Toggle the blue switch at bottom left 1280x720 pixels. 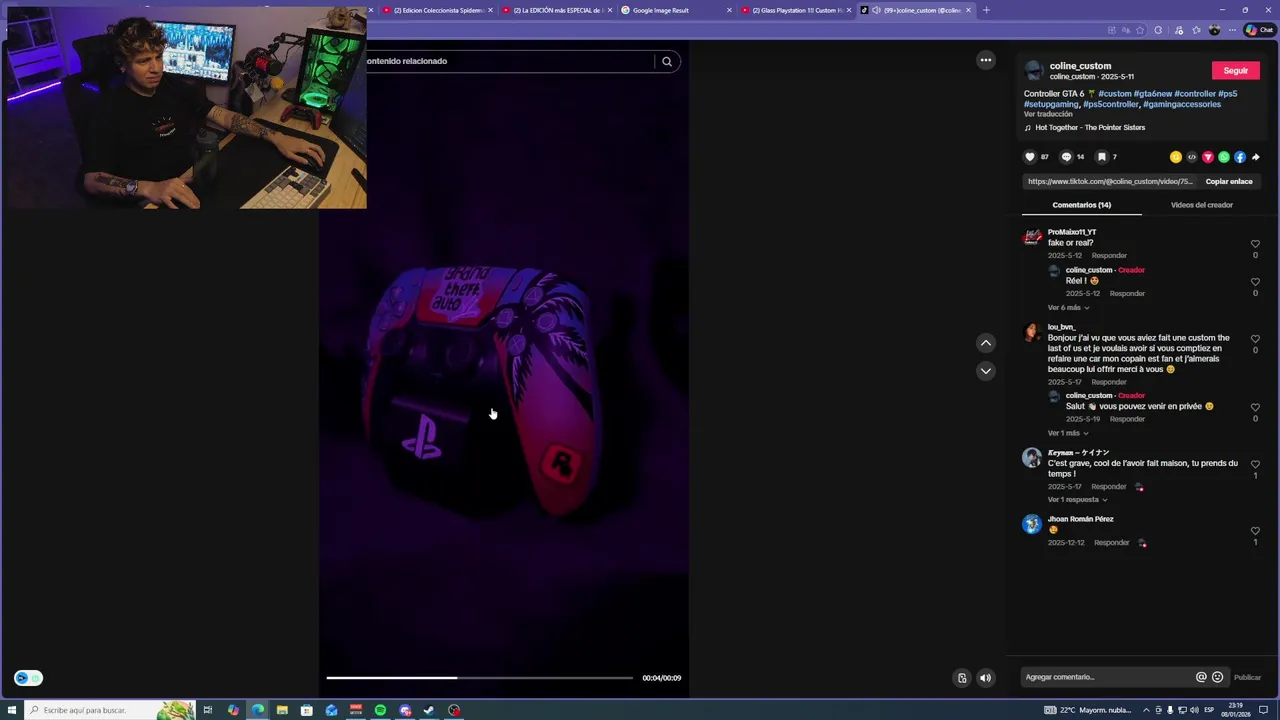[x=28, y=678]
